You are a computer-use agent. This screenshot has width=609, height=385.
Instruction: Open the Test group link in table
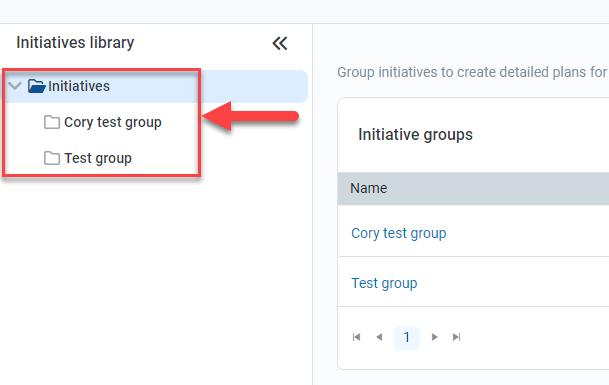384,283
